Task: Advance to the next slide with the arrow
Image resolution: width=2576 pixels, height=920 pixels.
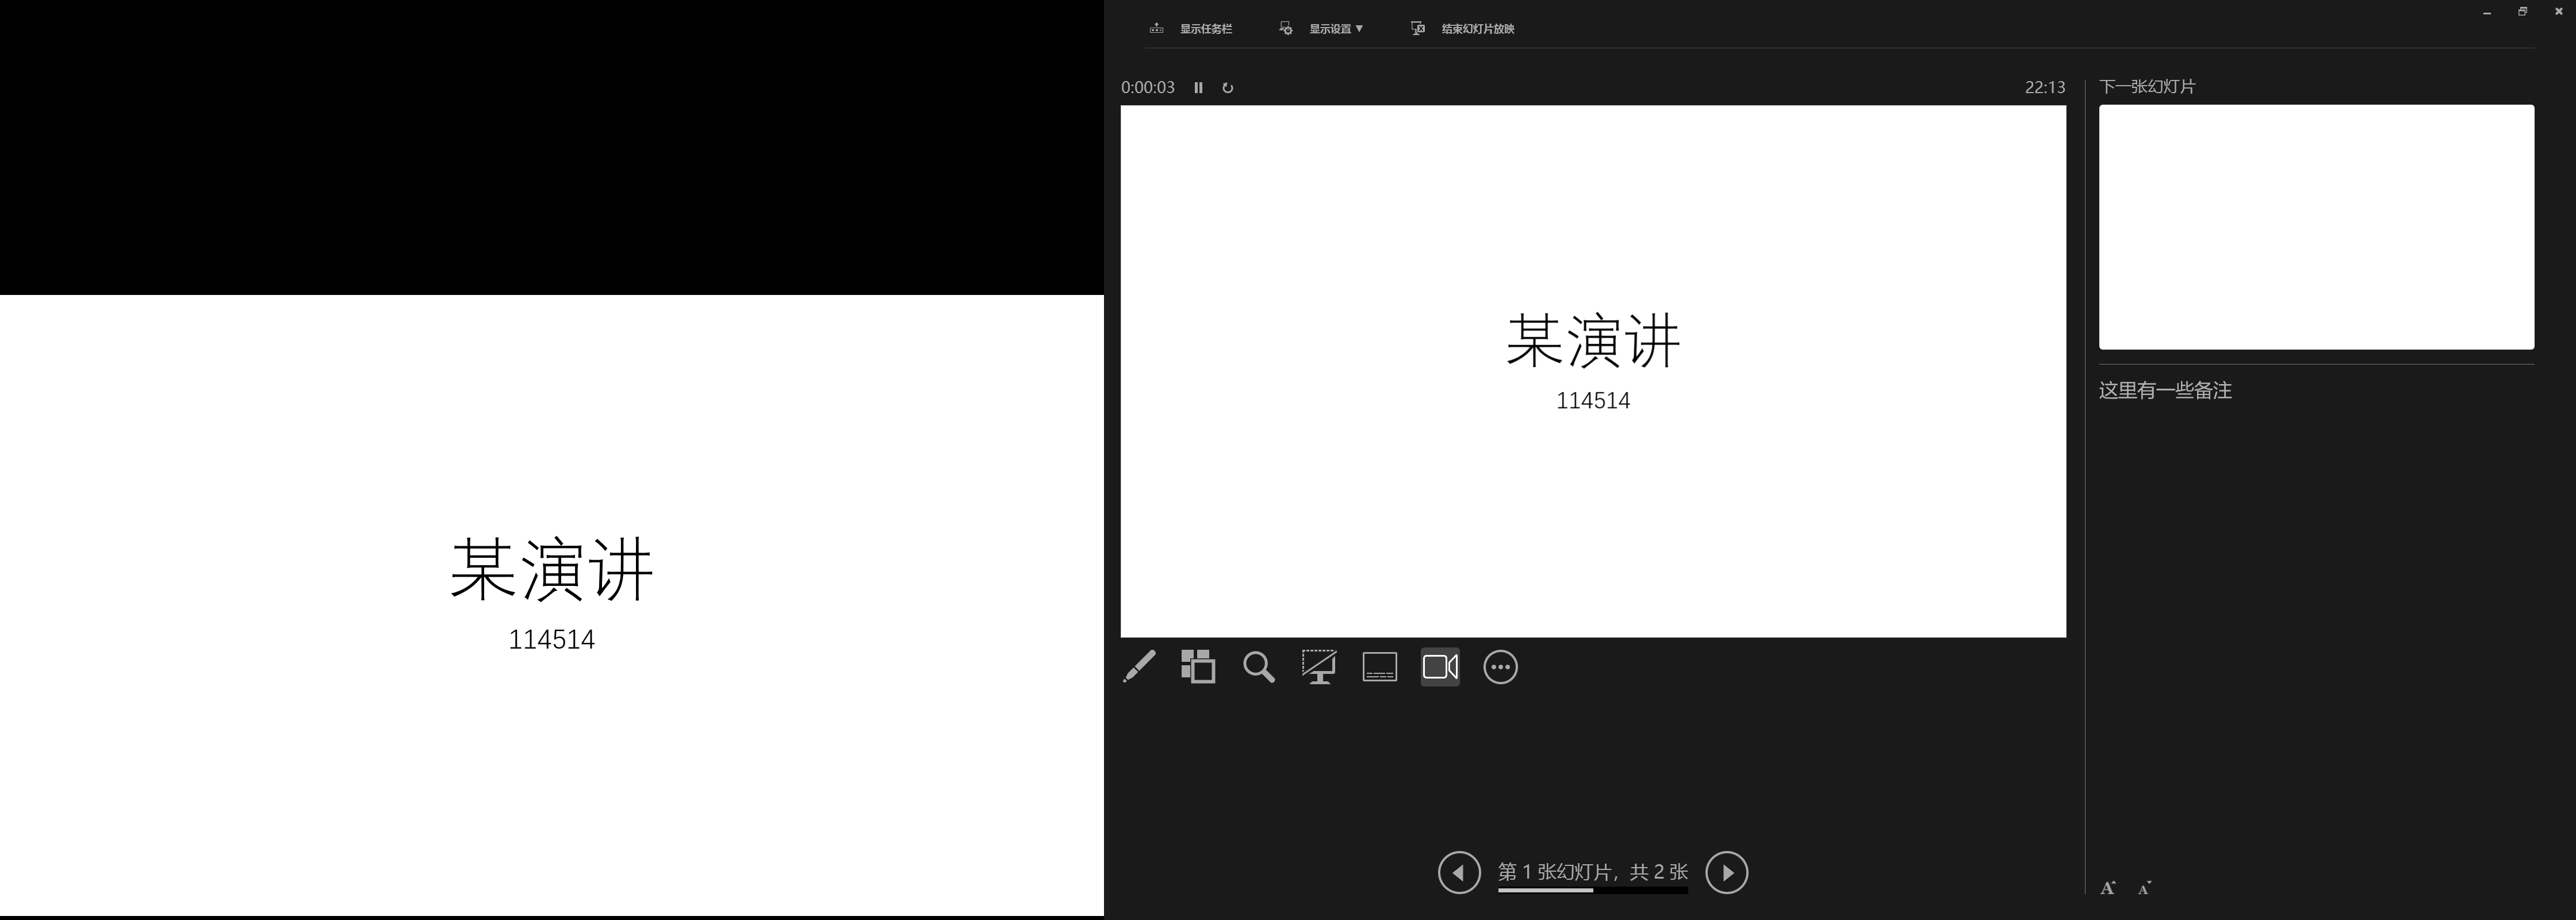Action: click(1726, 871)
